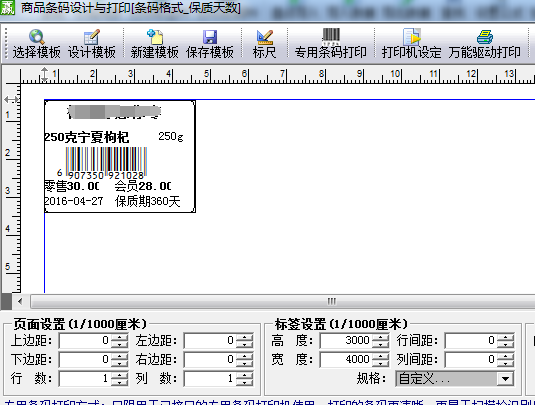This screenshot has width=535, height=405.
Task: Click the 行间距 row spacing input field
Action: [x=471, y=340]
